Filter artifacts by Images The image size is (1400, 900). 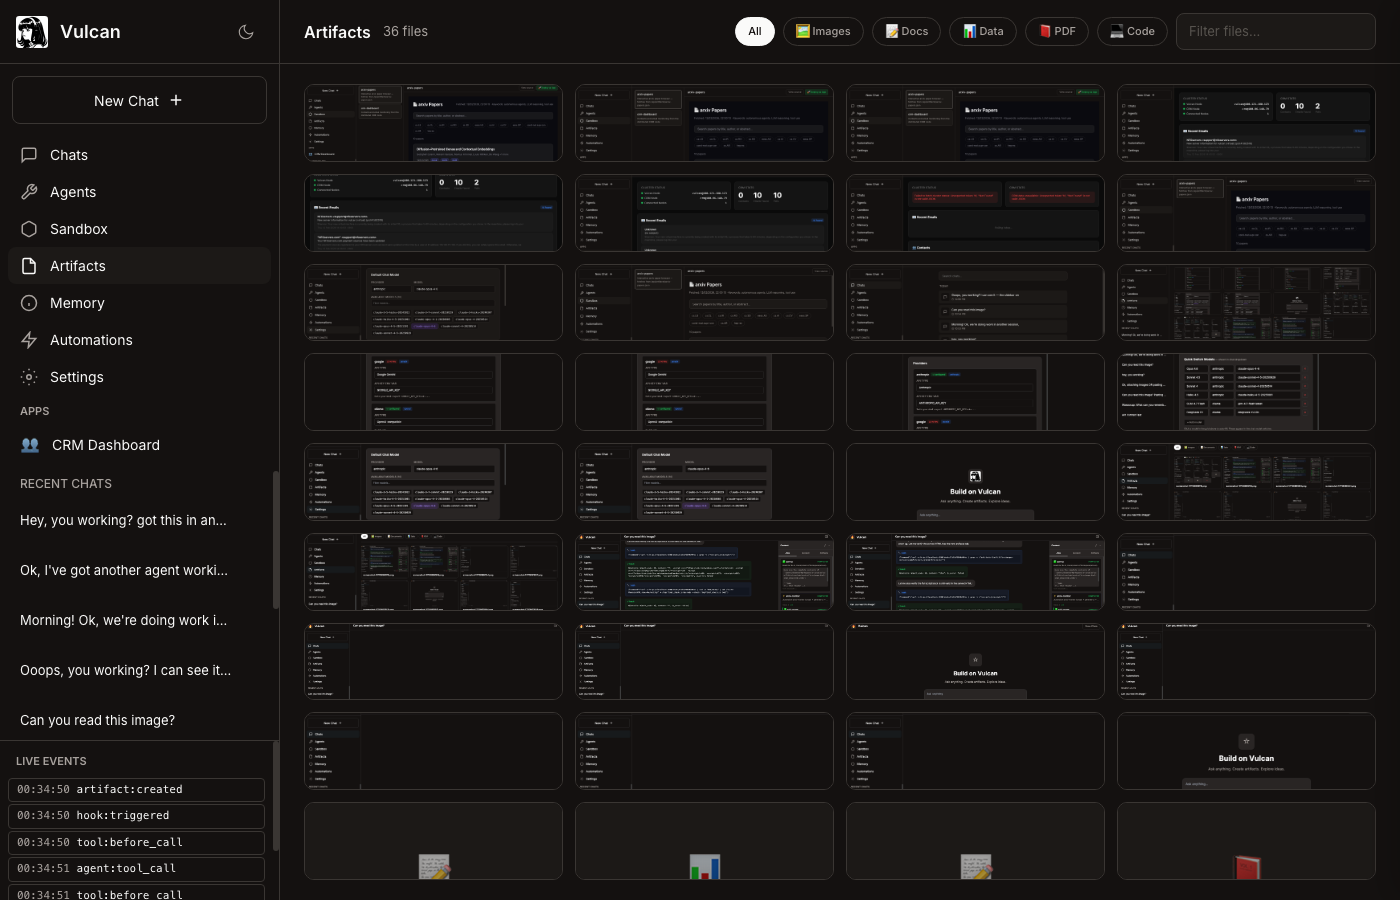pyautogui.click(x=823, y=32)
